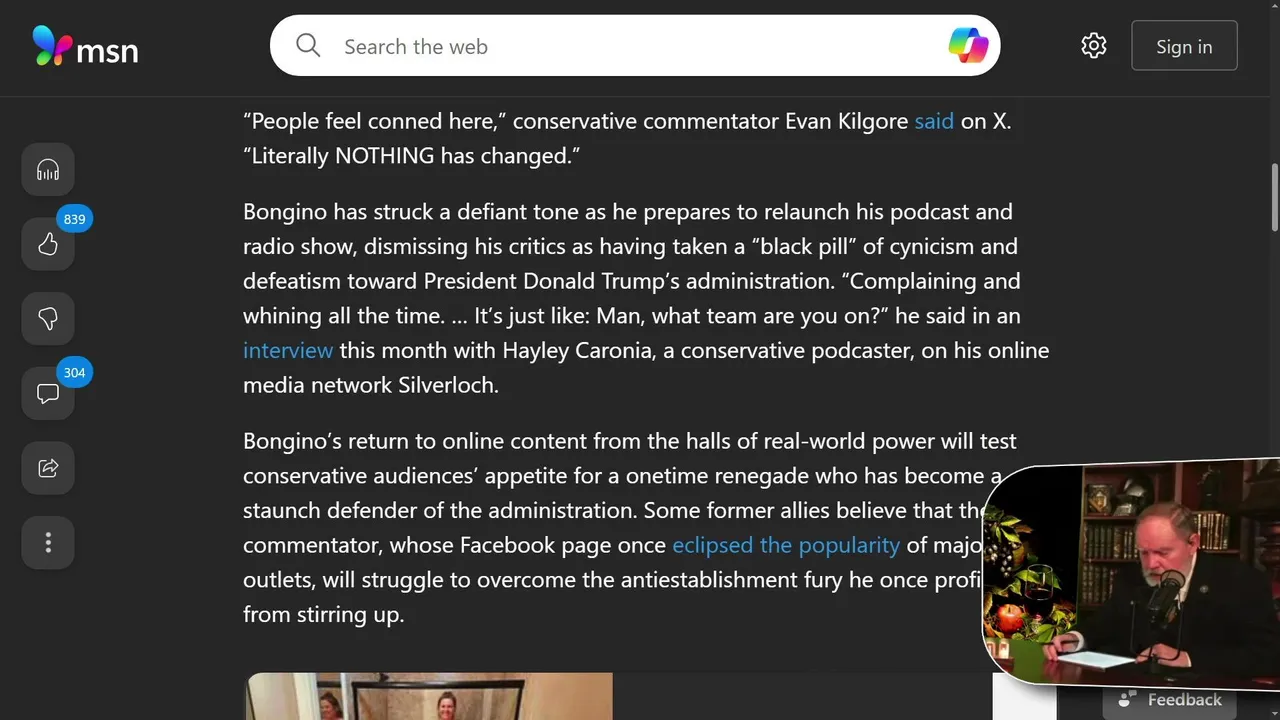Open the settings gear icon
Screen dimensions: 1280x720
1093,46
